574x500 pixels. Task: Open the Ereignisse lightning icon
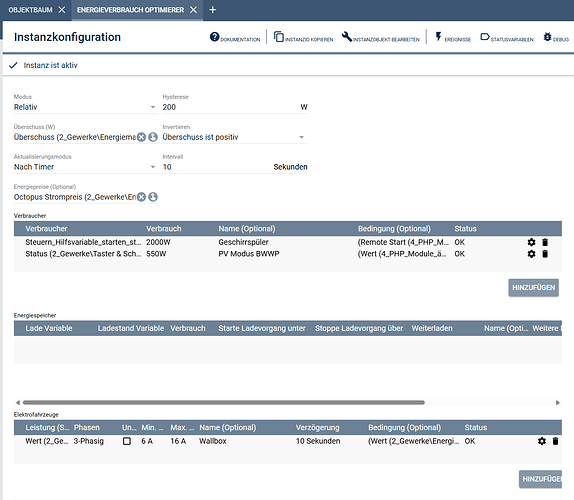(438, 37)
